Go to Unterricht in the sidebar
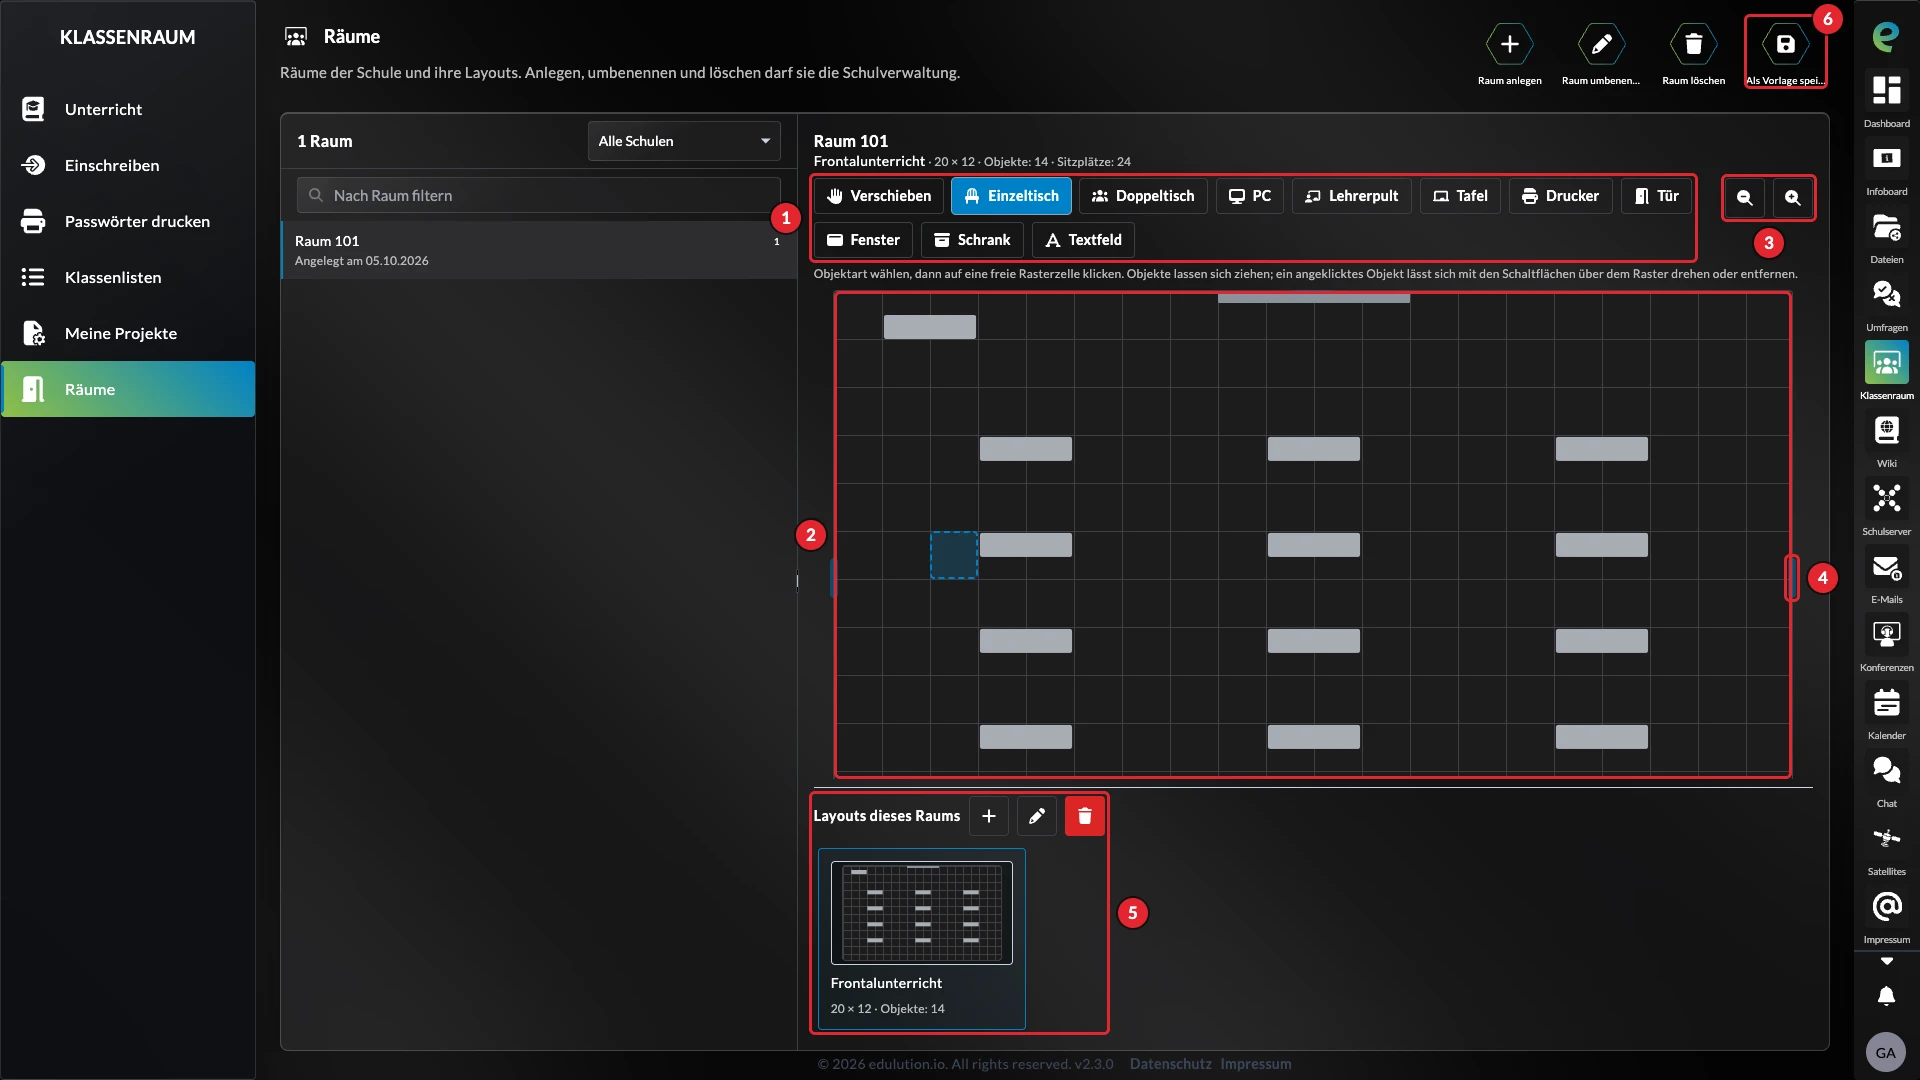 (x=128, y=109)
